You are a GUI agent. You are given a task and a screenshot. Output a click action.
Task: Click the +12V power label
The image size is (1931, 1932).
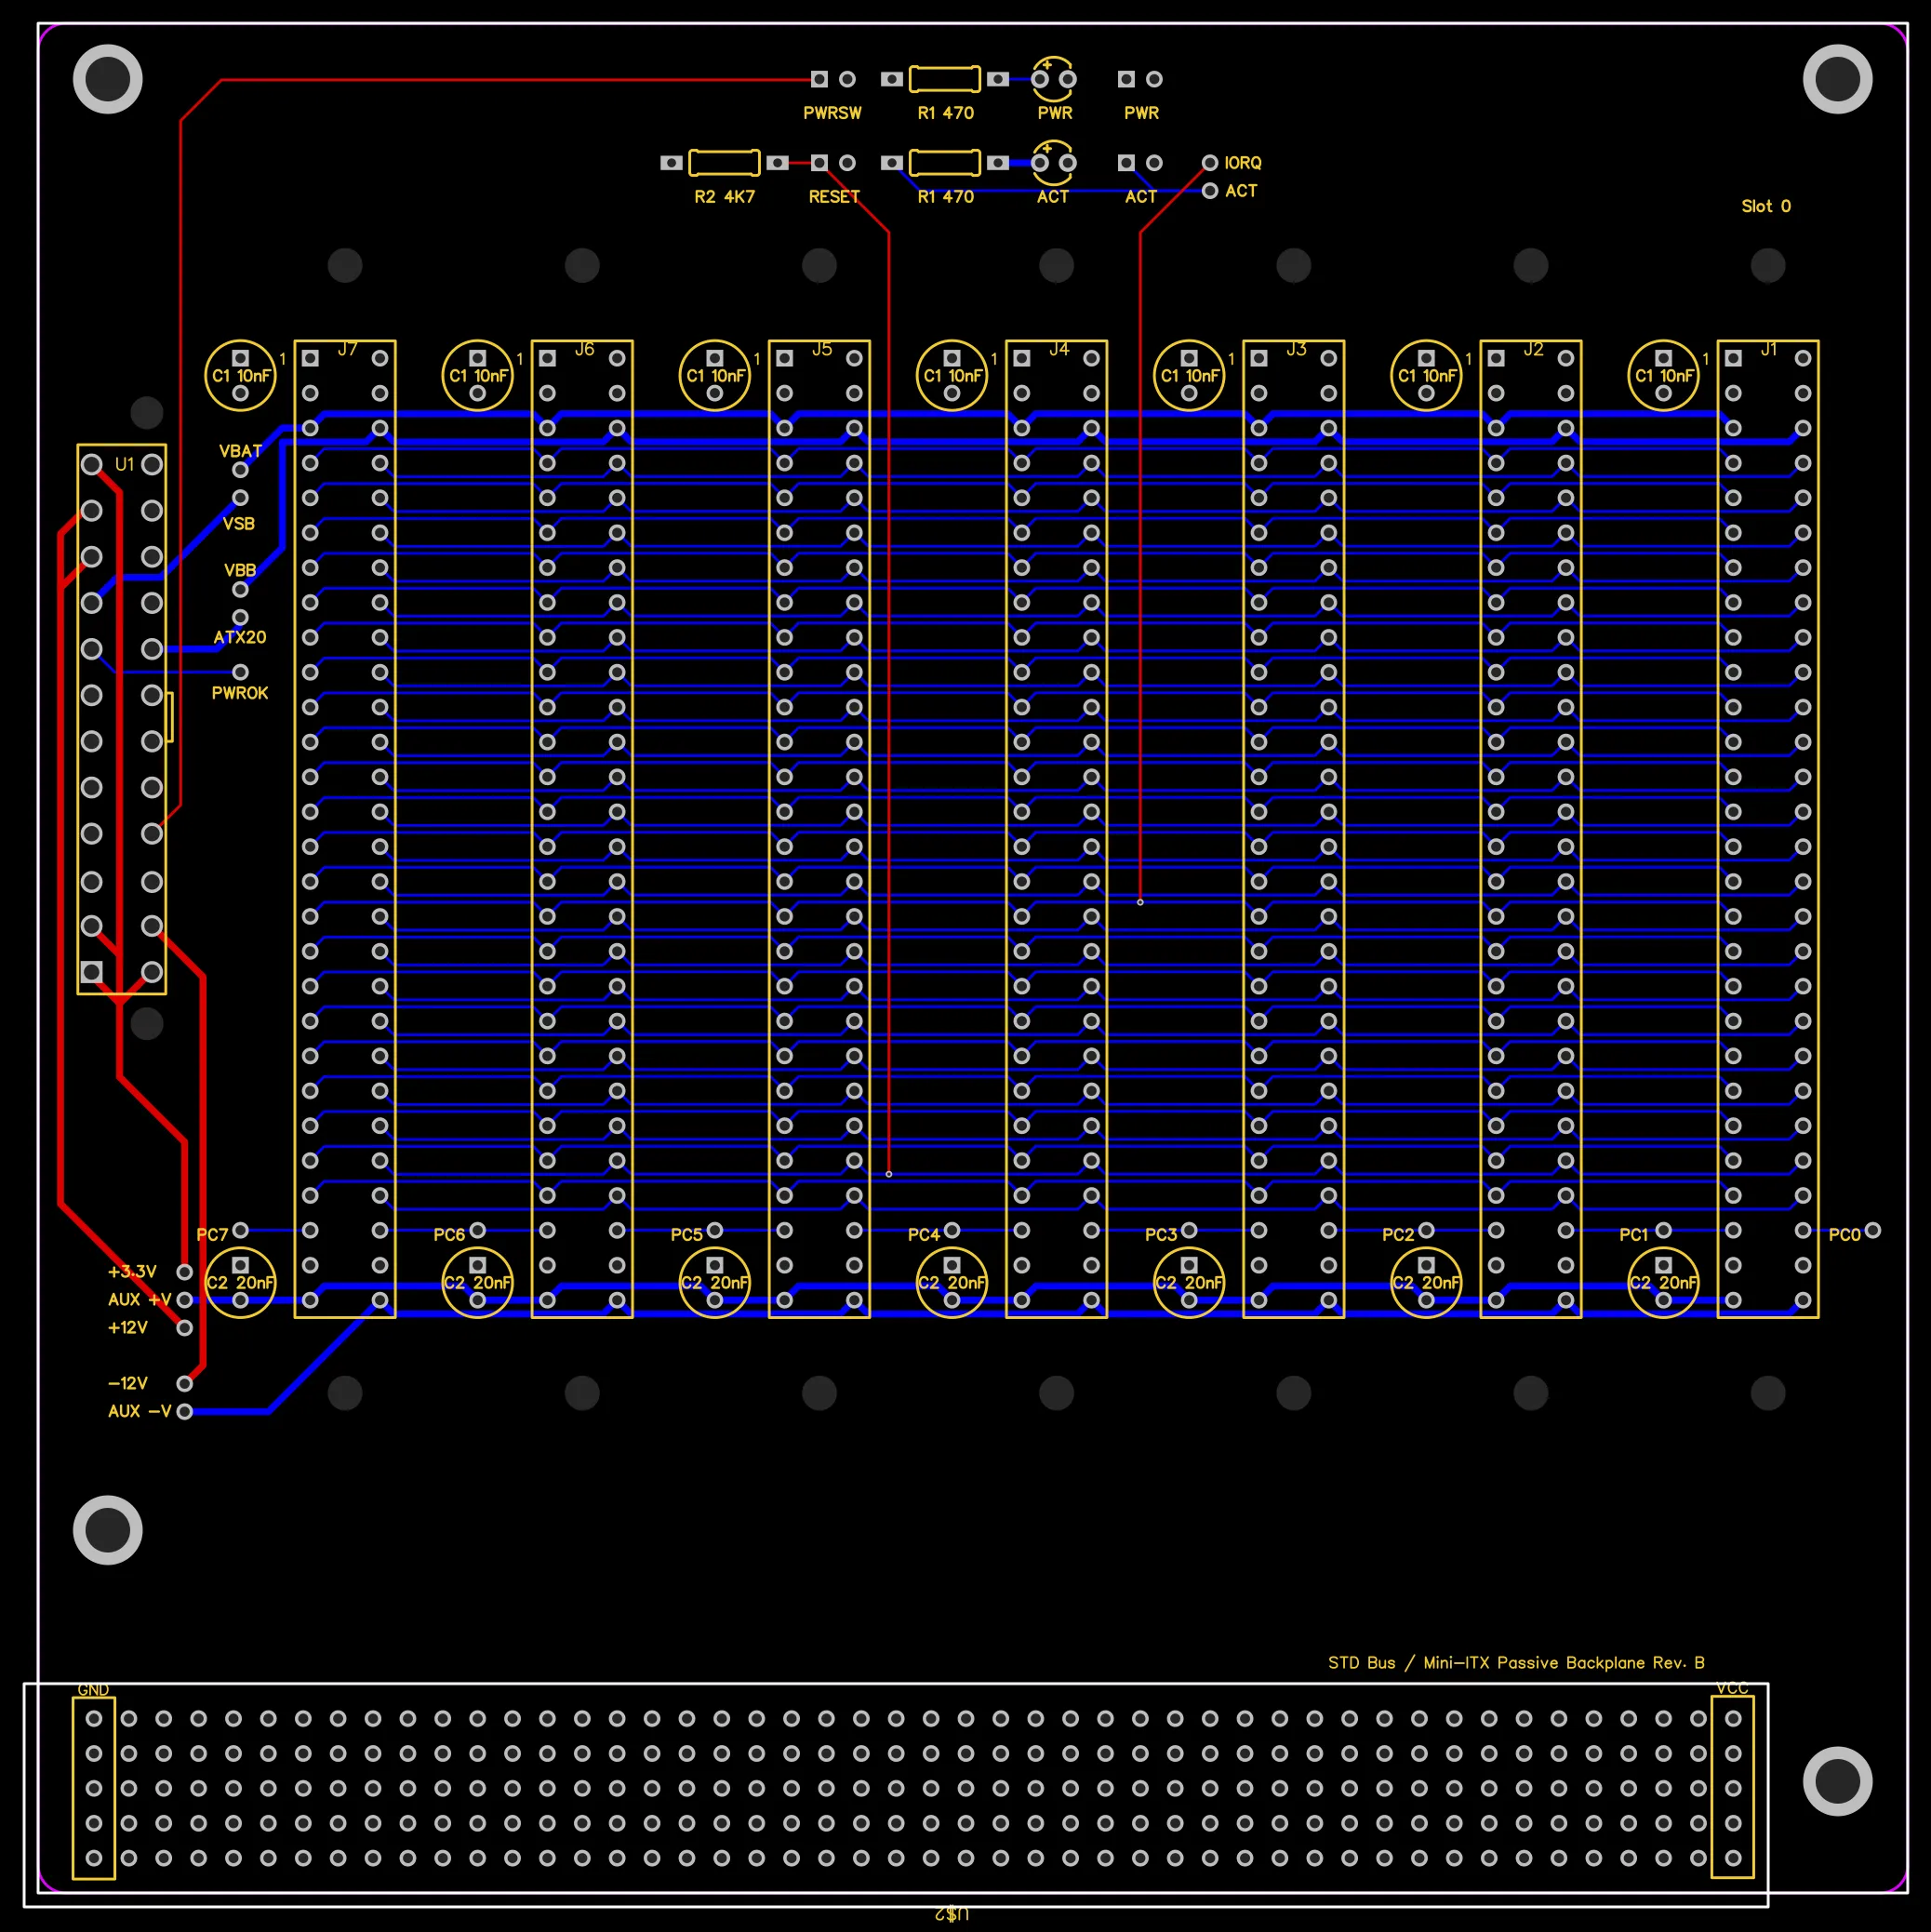click(x=128, y=1328)
